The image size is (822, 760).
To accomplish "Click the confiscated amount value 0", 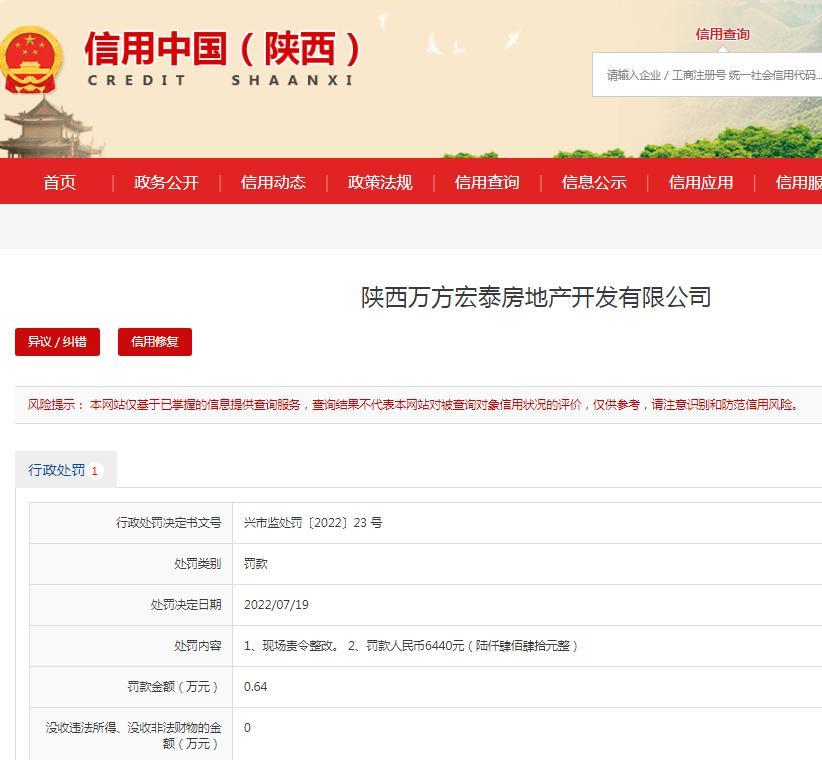I will [247, 728].
